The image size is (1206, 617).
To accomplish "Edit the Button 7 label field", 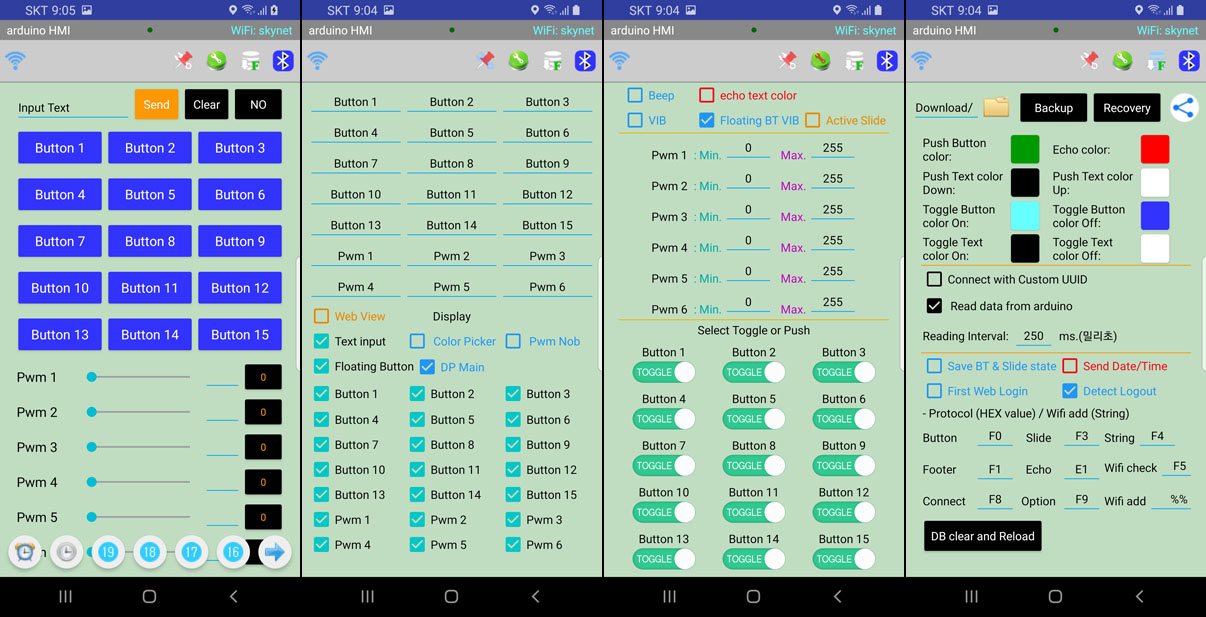I will point(356,163).
